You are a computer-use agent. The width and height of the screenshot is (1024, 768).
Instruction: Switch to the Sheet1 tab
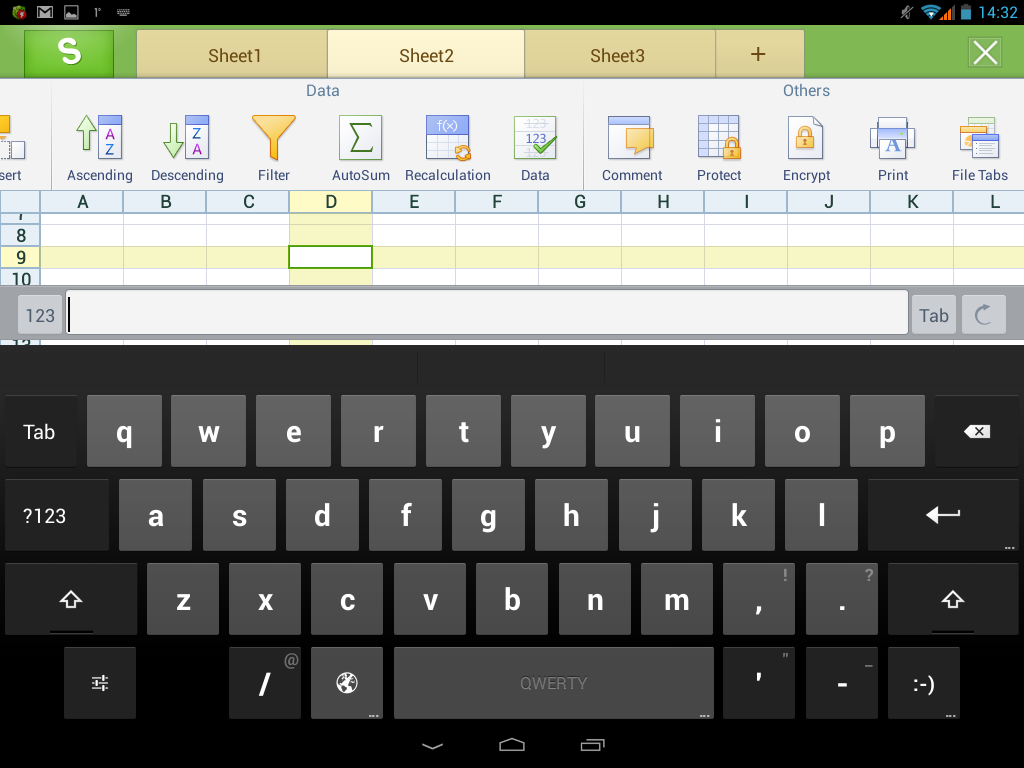coord(234,55)
